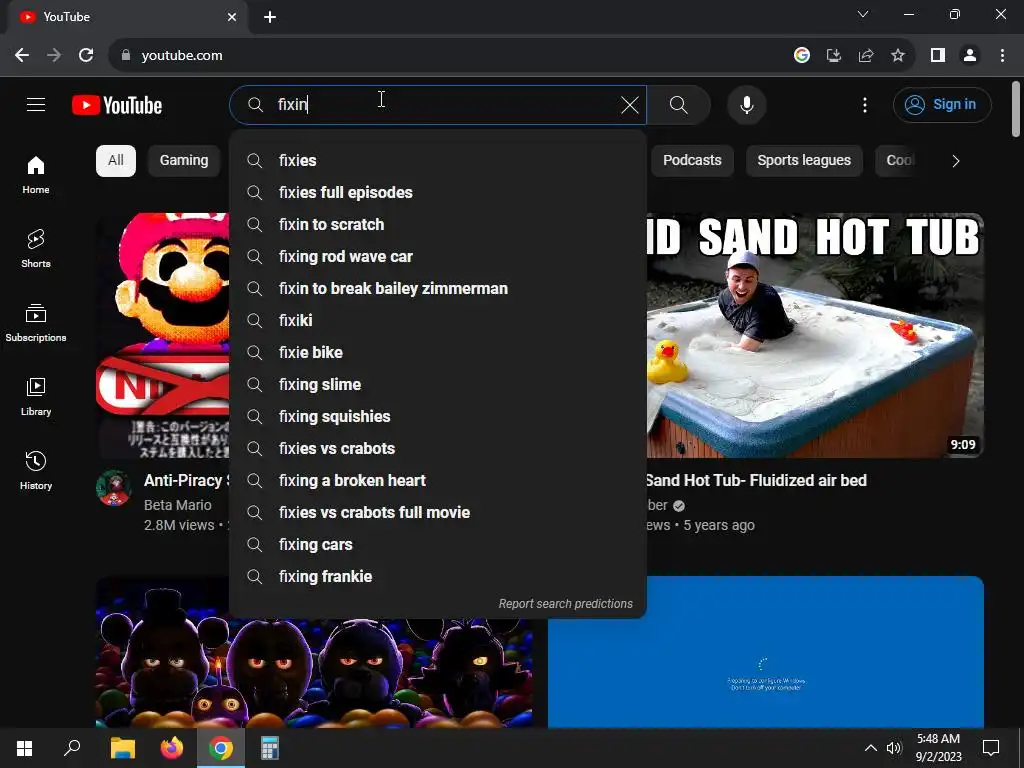Select the Sports leagues filter chip
This screenshot has height=768, width=1024.
(x=804, y=161)
